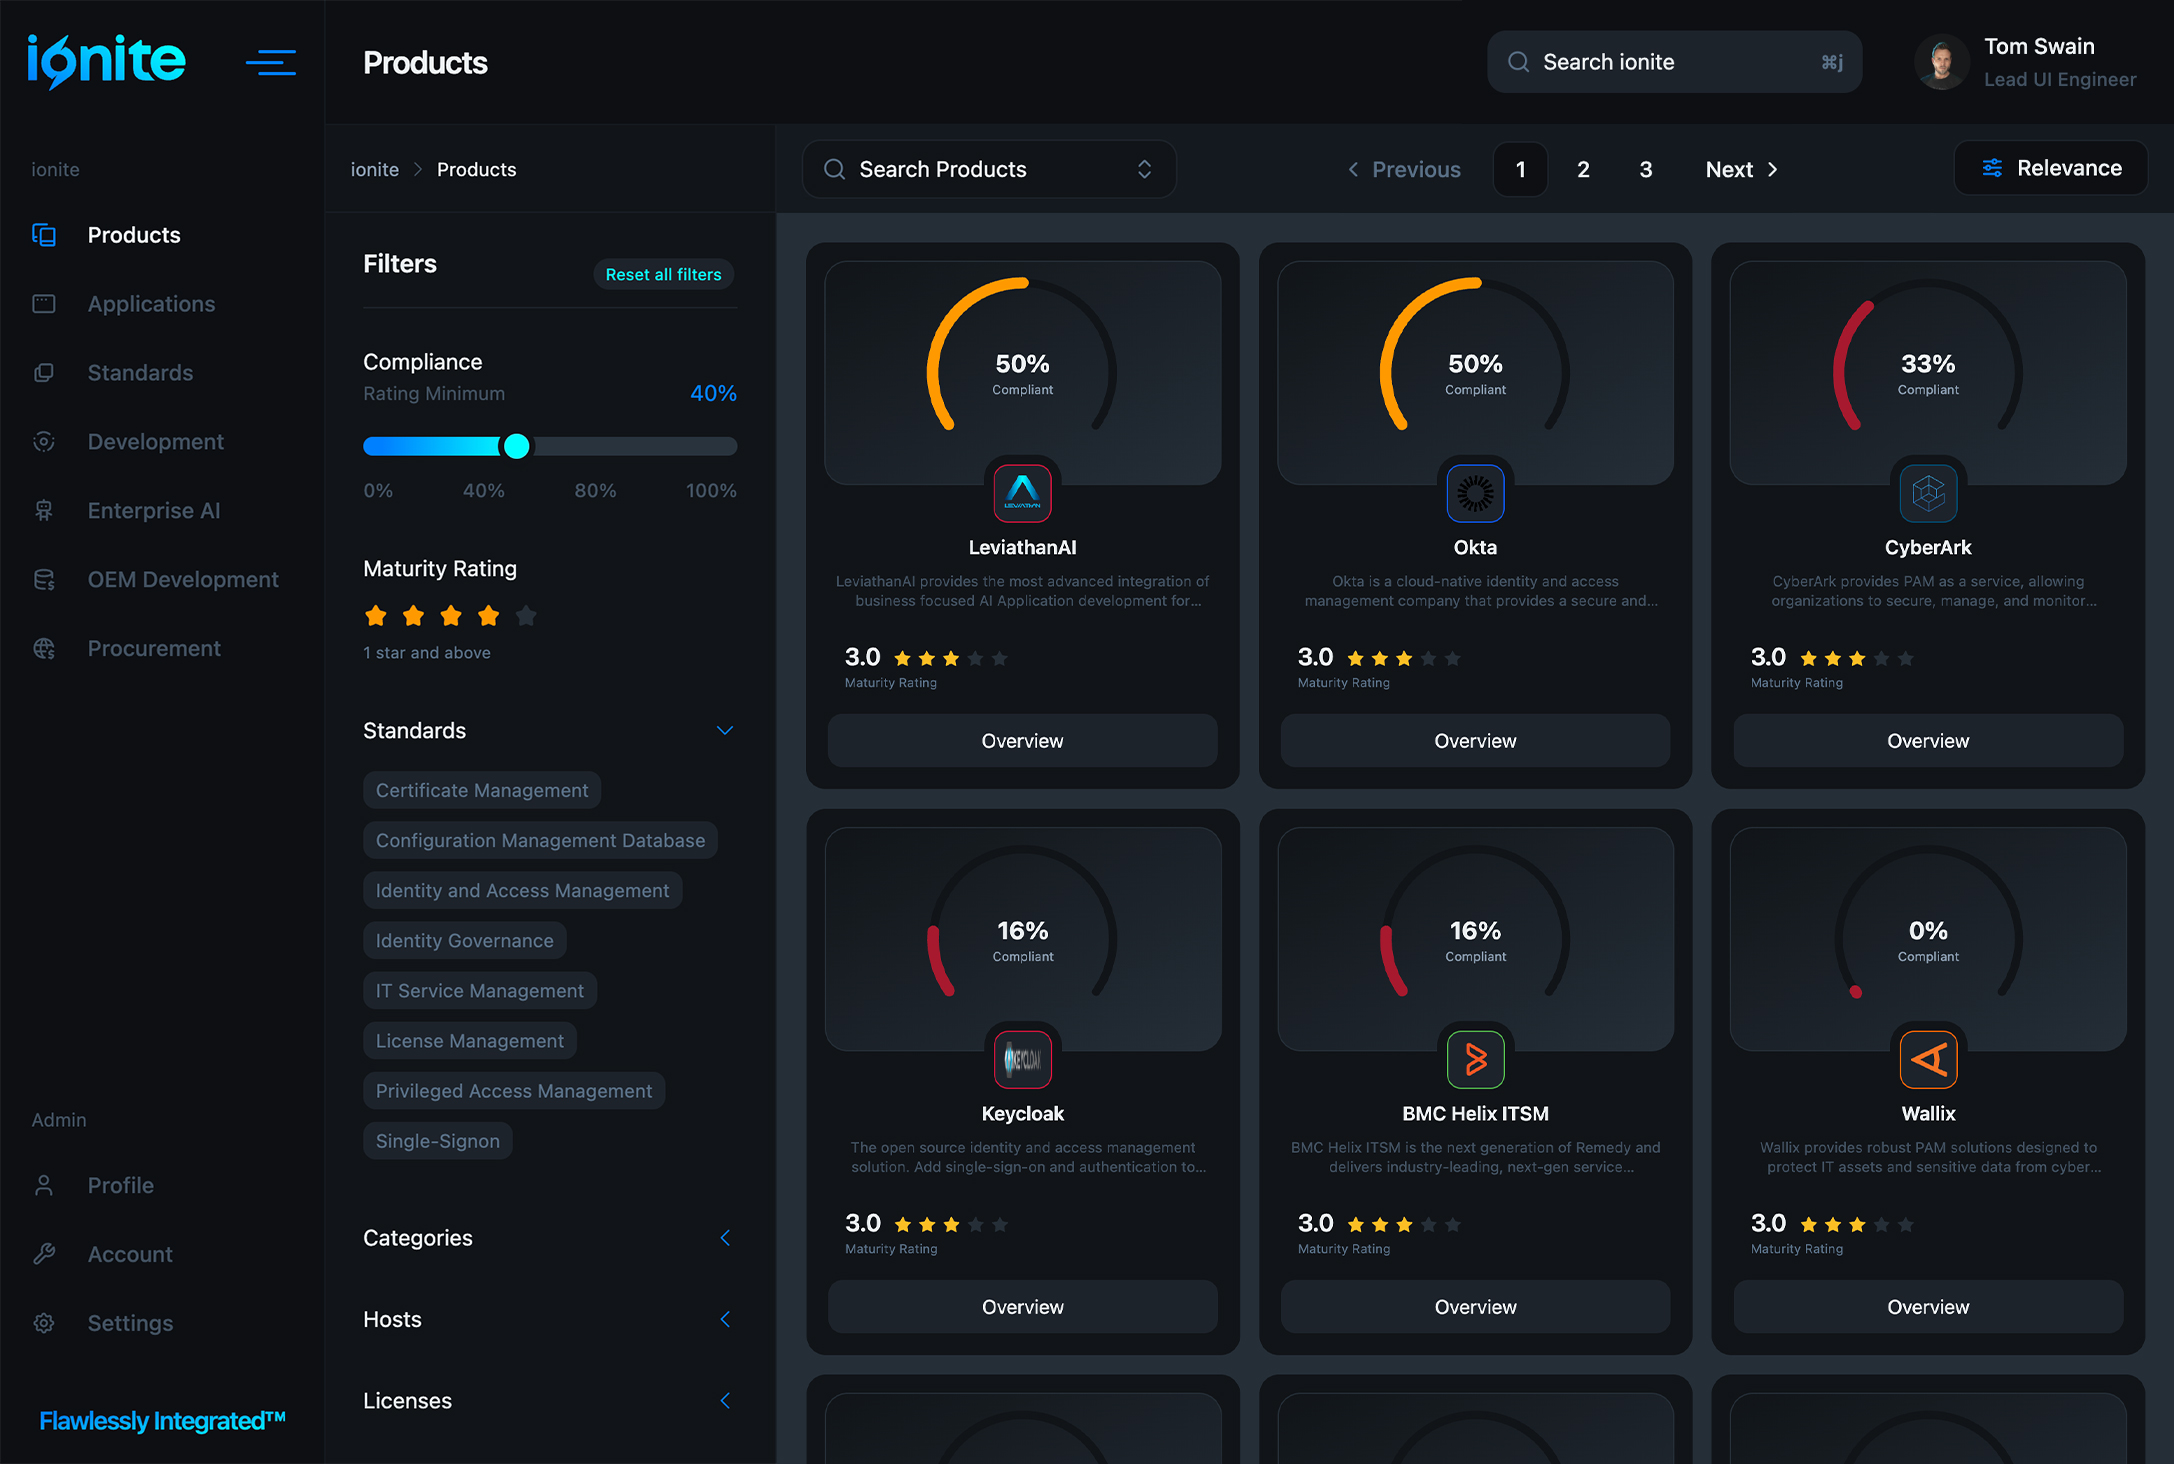Screen dimensions: 2174x1464
Task: Click the magnifier icon in Search ionite
Action: click(1518, 62)
